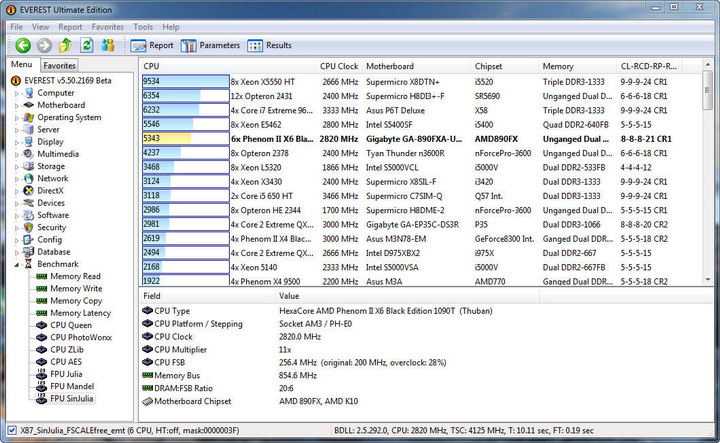
Task: Sort by the Memory column header
Action: [577, 66]
